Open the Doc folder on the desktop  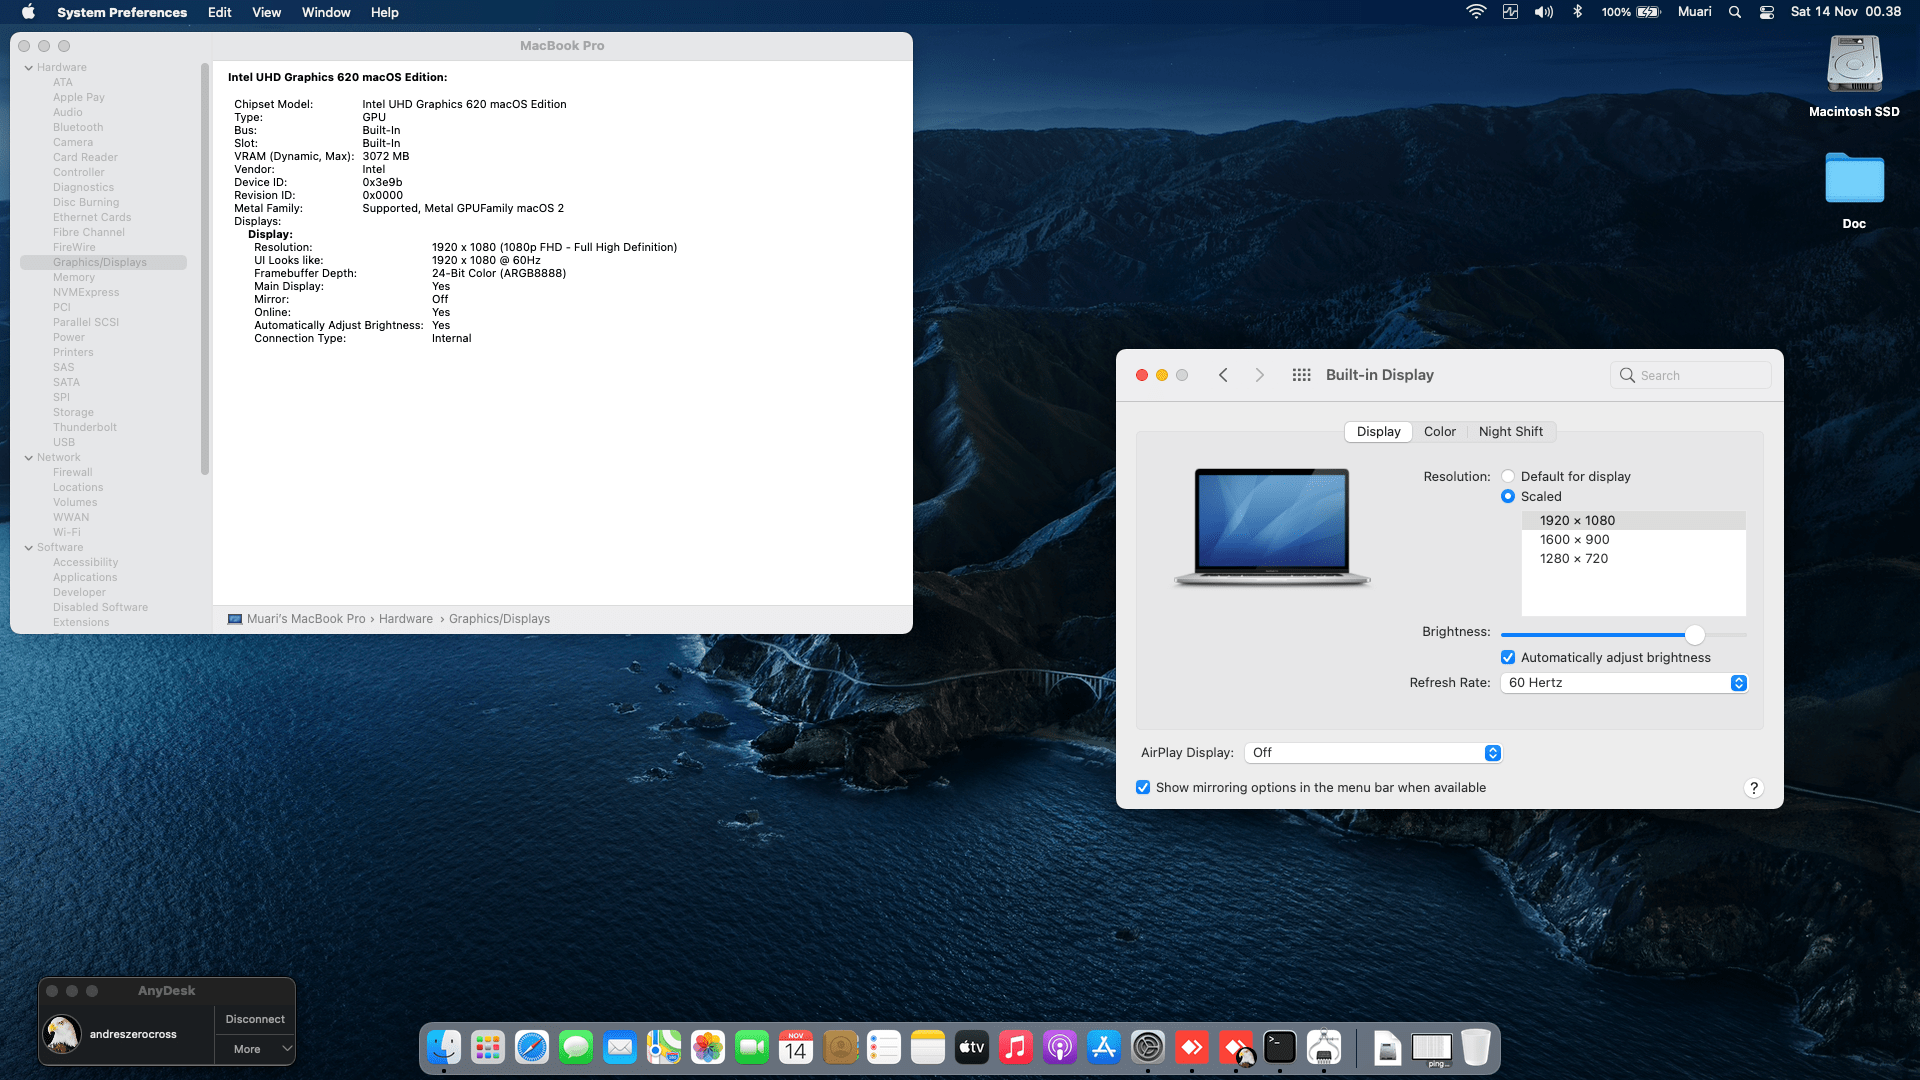1854,180
